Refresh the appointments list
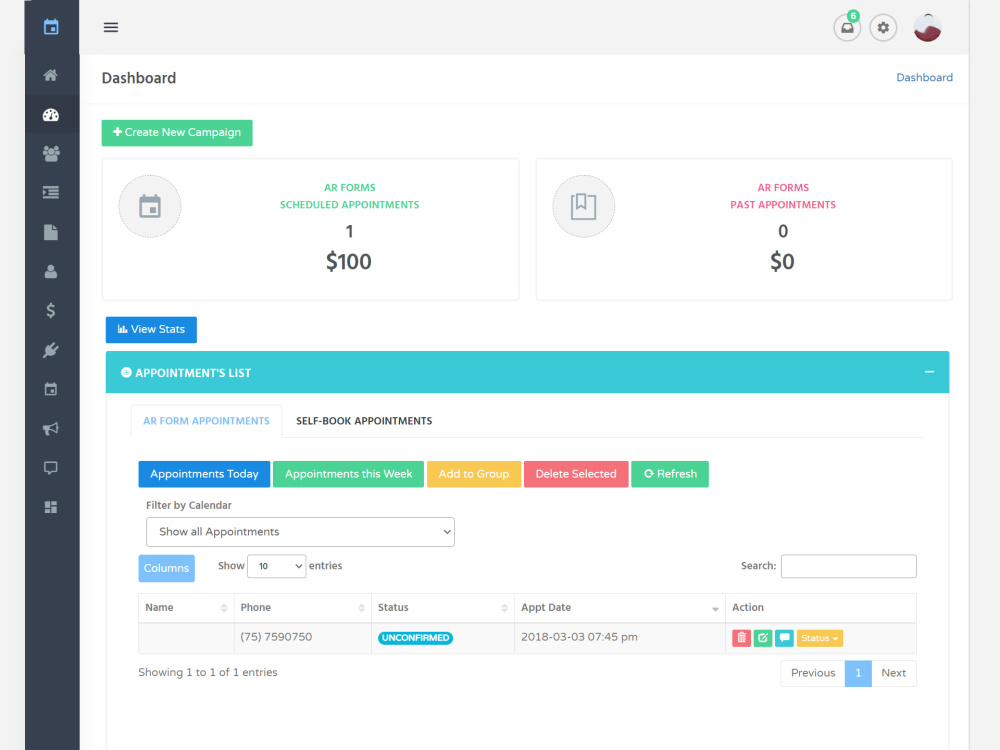Screen dimensions: 1000x750 point(670,474)
